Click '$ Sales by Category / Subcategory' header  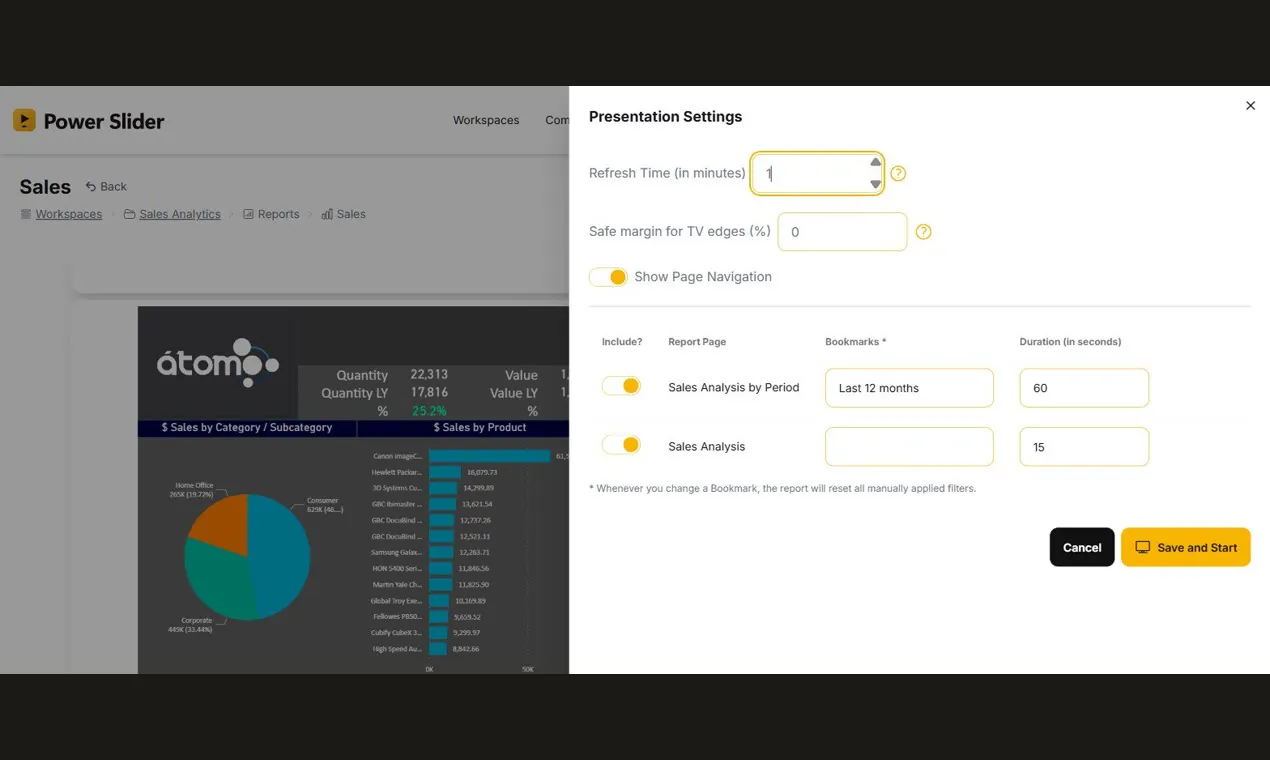(247, 427)
